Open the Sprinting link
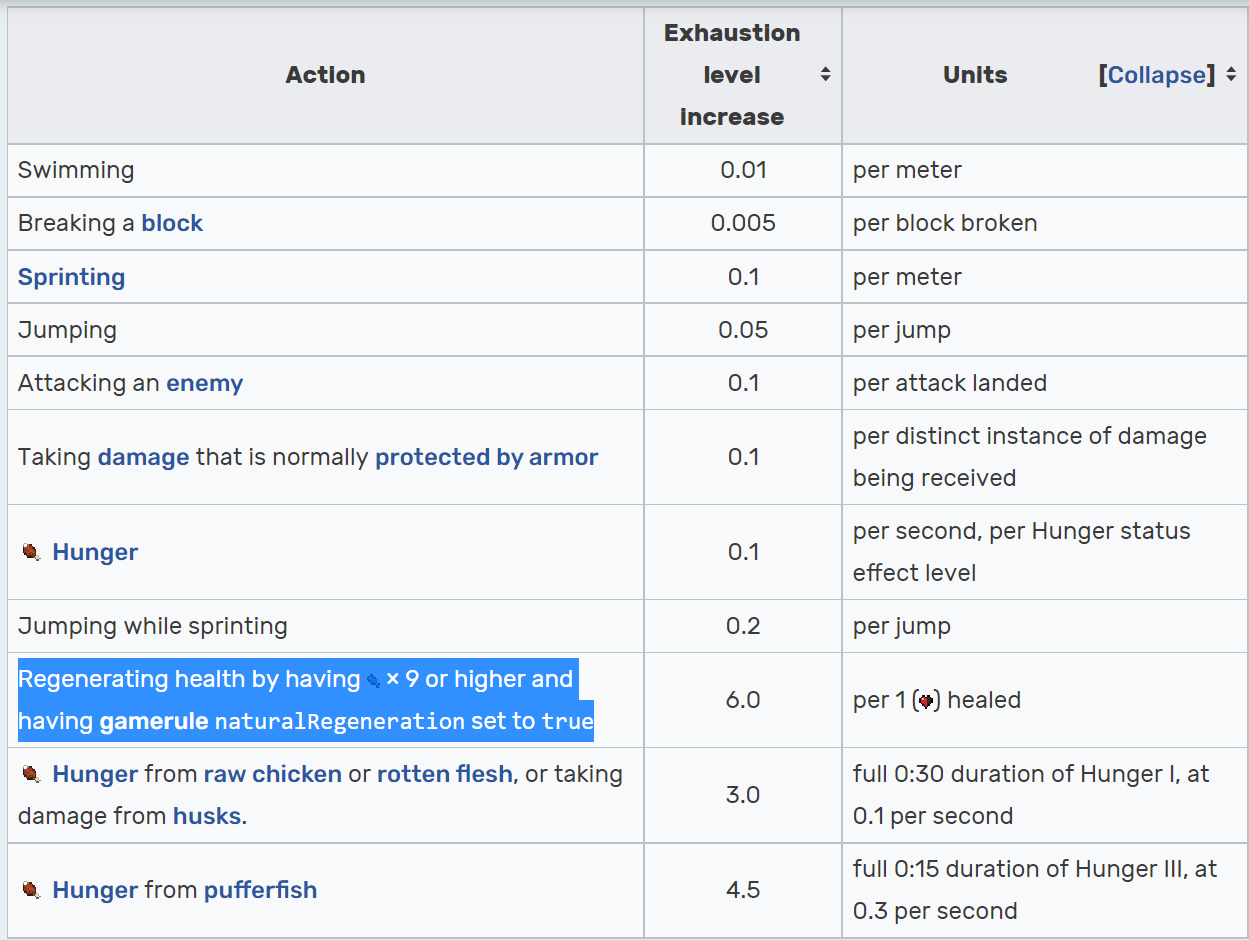This screenshot has width=1249, height=940. point(71,277)
